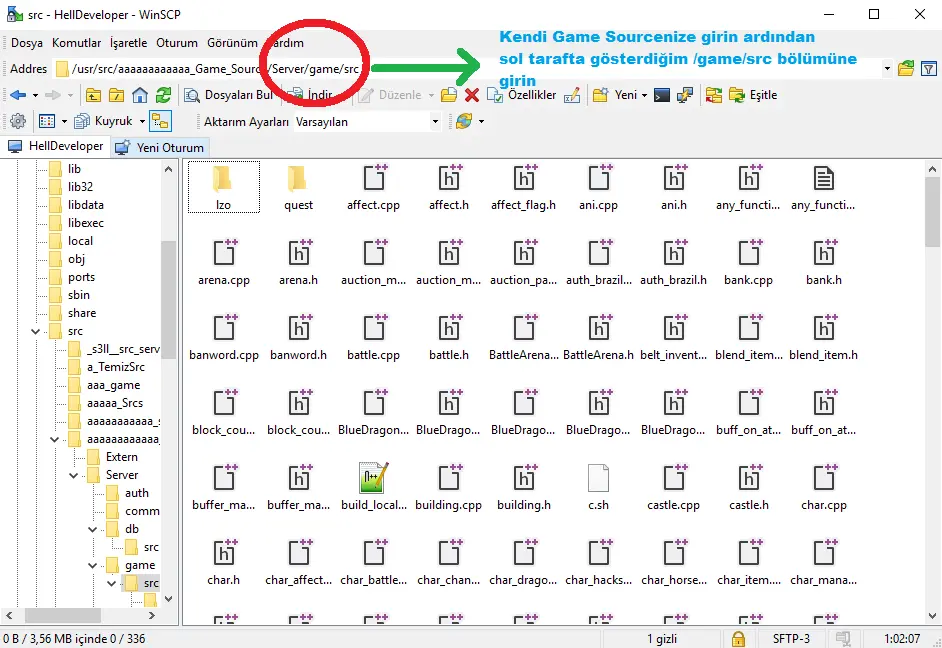Open the back history dropdown arrow
The image size is (942, 648).
[35, 95]
